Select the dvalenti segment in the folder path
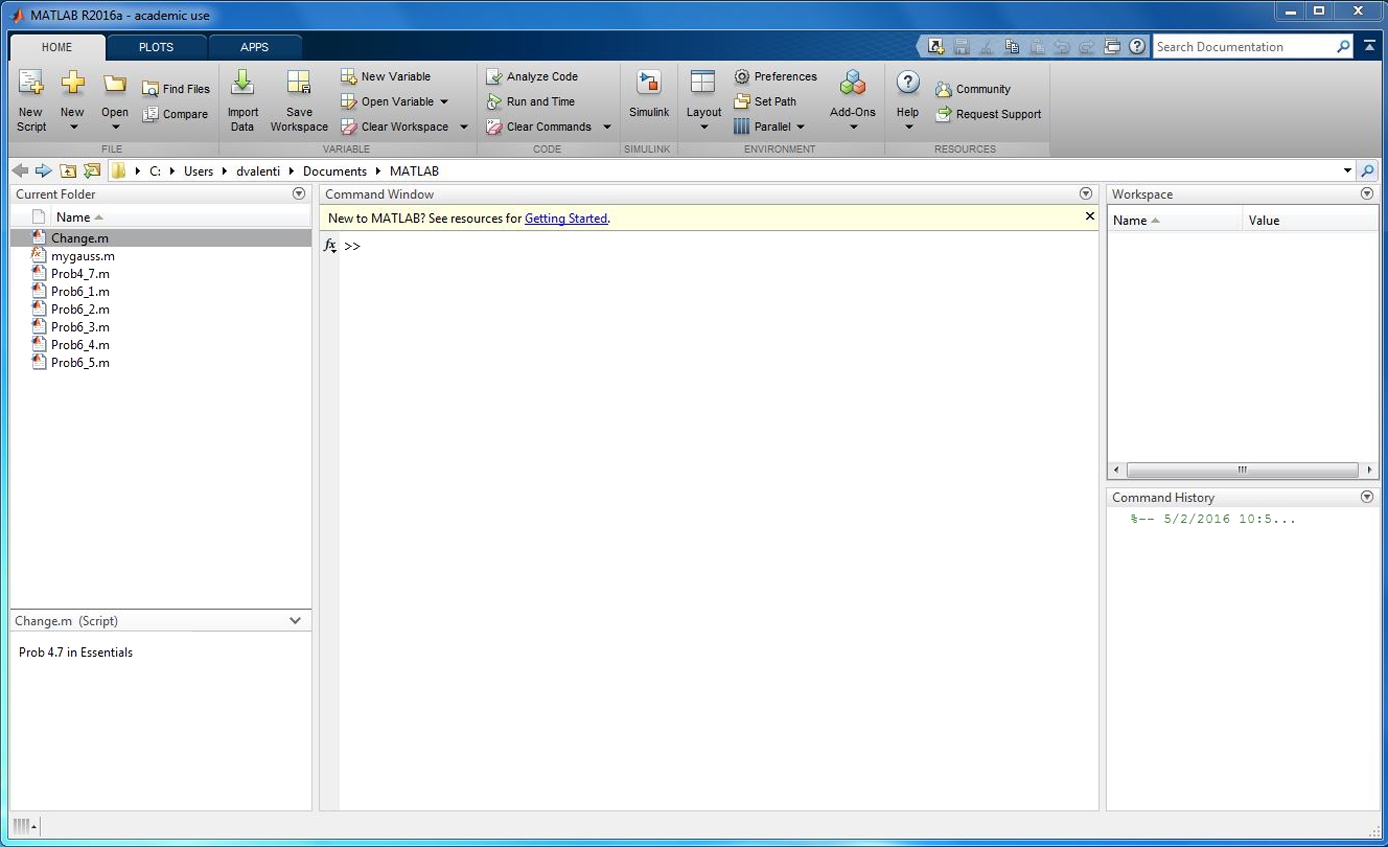1388x847 pixels. click(x=258, y=171)
